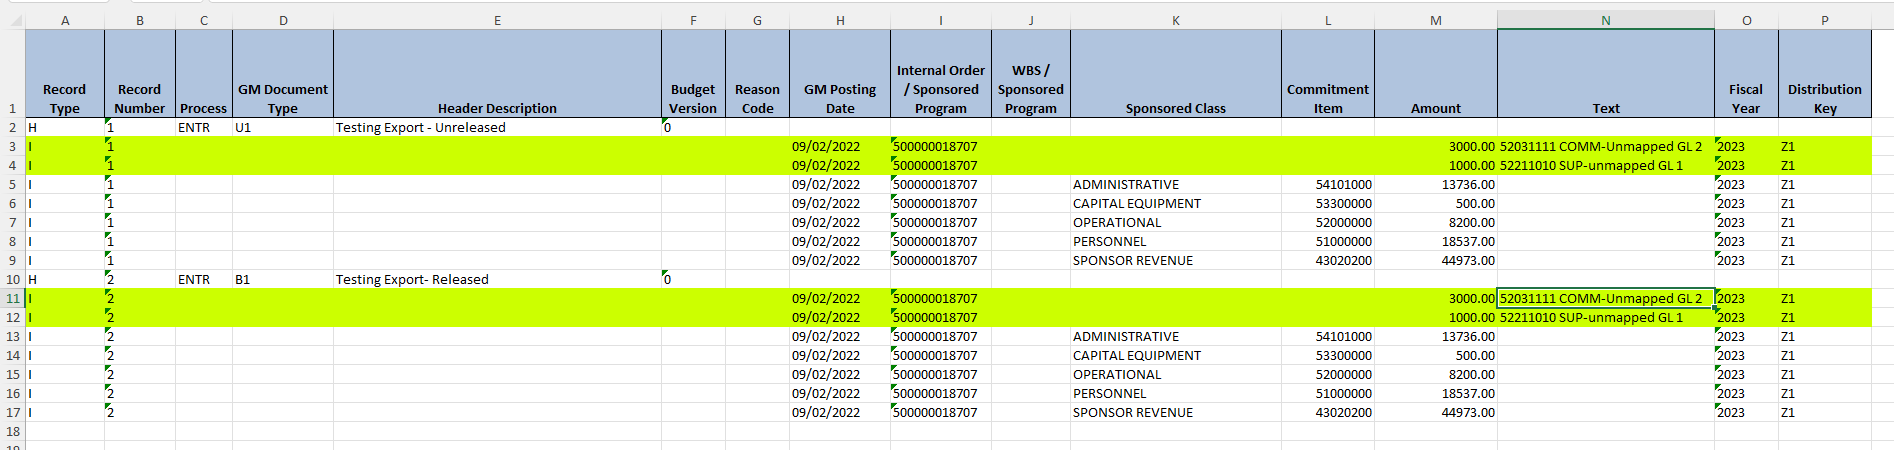Click the 'Testing Export - Unreleased' cell
Viewport: 1894px width, 450px height.
pyautogui.click(x=421, y=127)
